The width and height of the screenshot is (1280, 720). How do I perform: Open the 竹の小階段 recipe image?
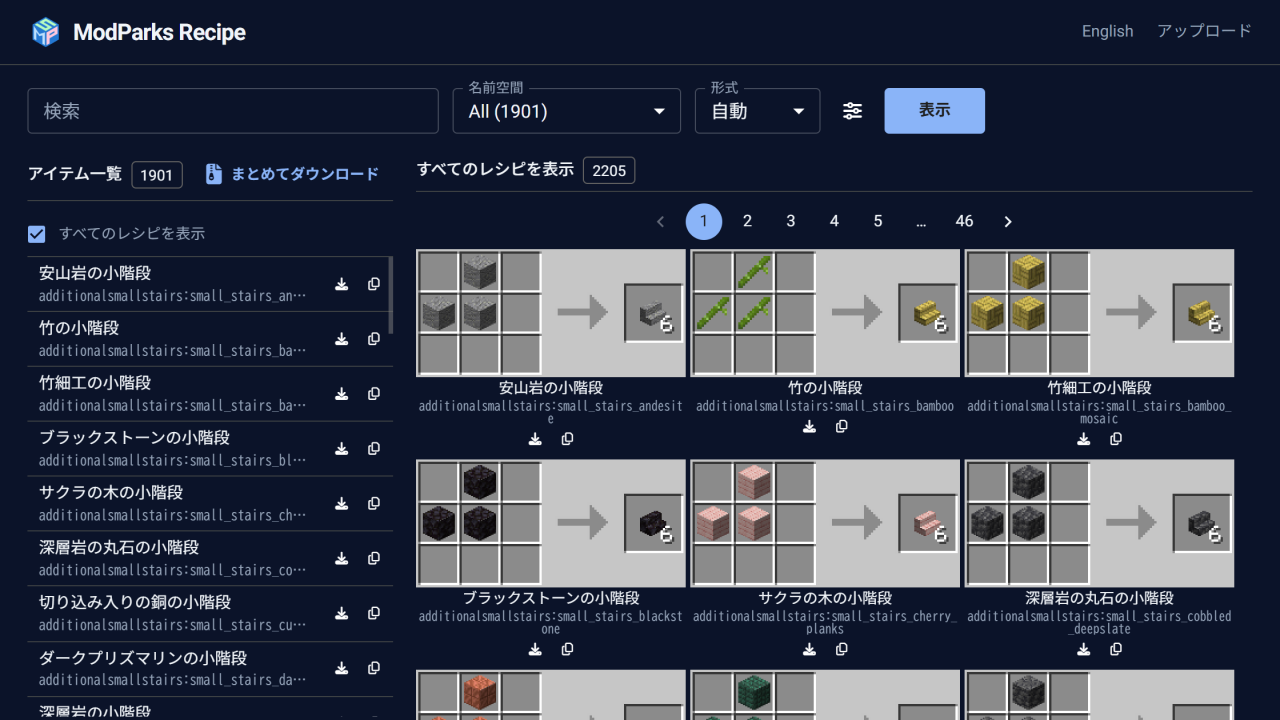(x=825, y=313)
